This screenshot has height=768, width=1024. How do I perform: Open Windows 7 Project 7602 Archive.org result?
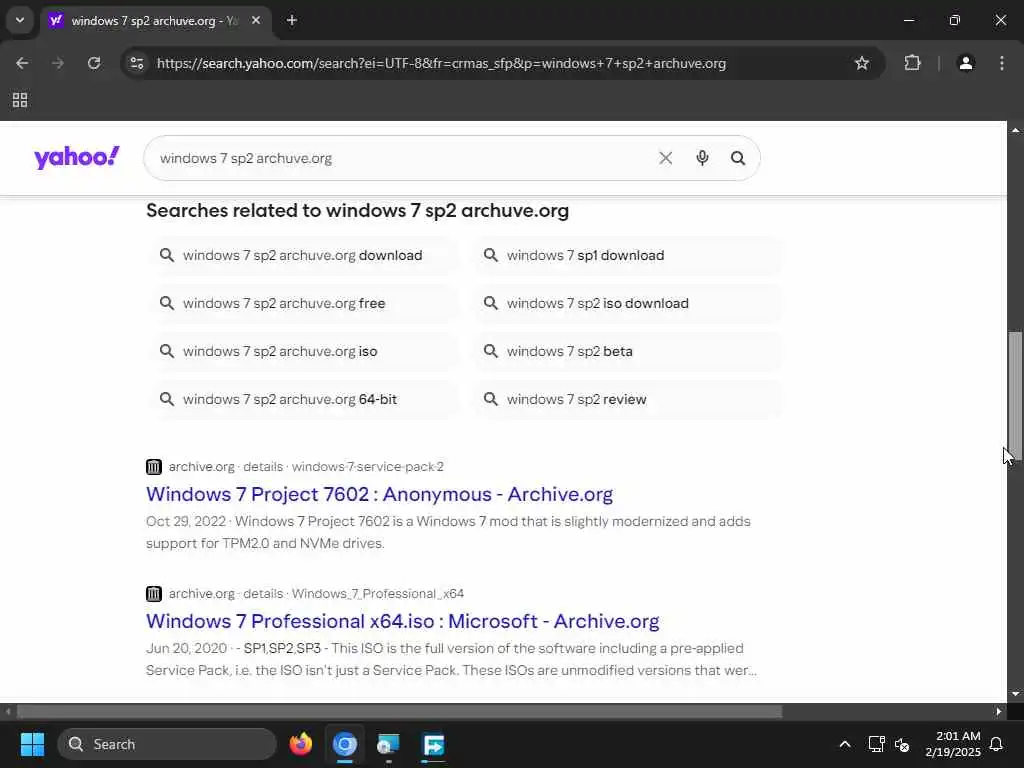pos(379,494)
